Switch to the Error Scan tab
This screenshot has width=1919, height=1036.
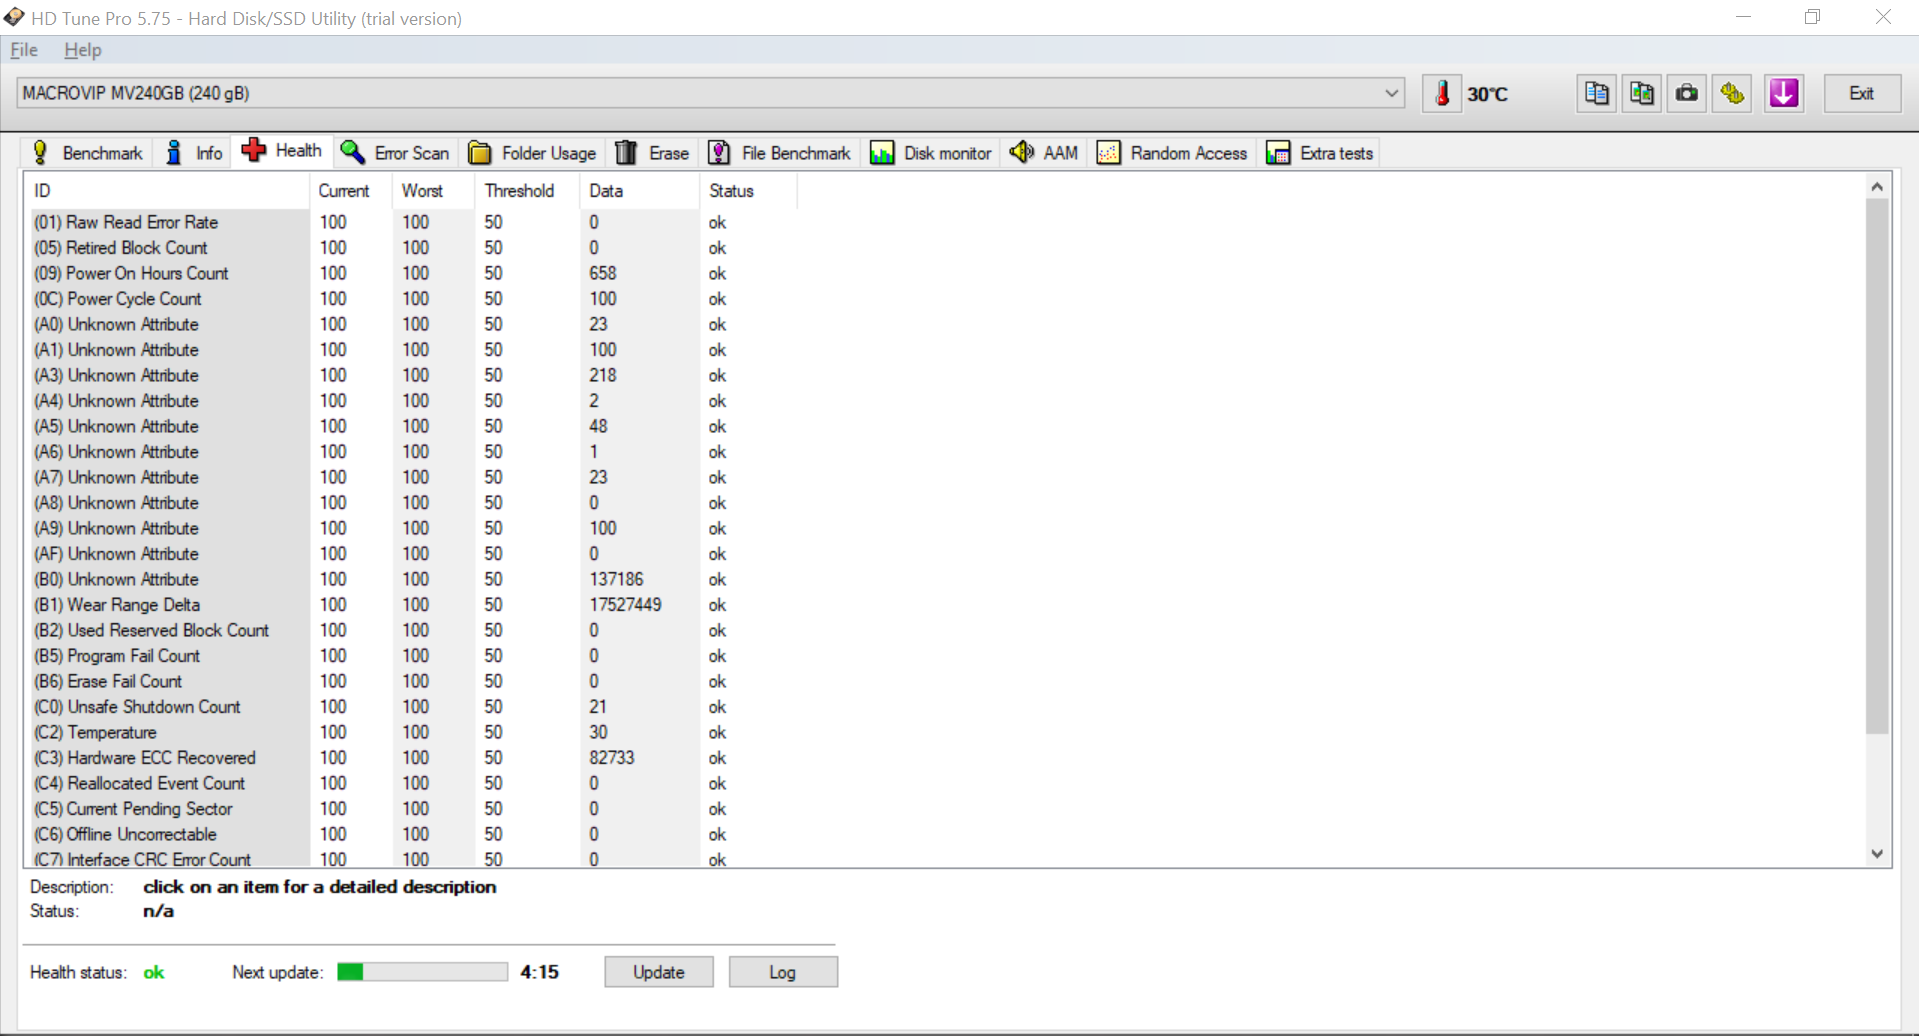pyautogui.click(x=395, y=153)
